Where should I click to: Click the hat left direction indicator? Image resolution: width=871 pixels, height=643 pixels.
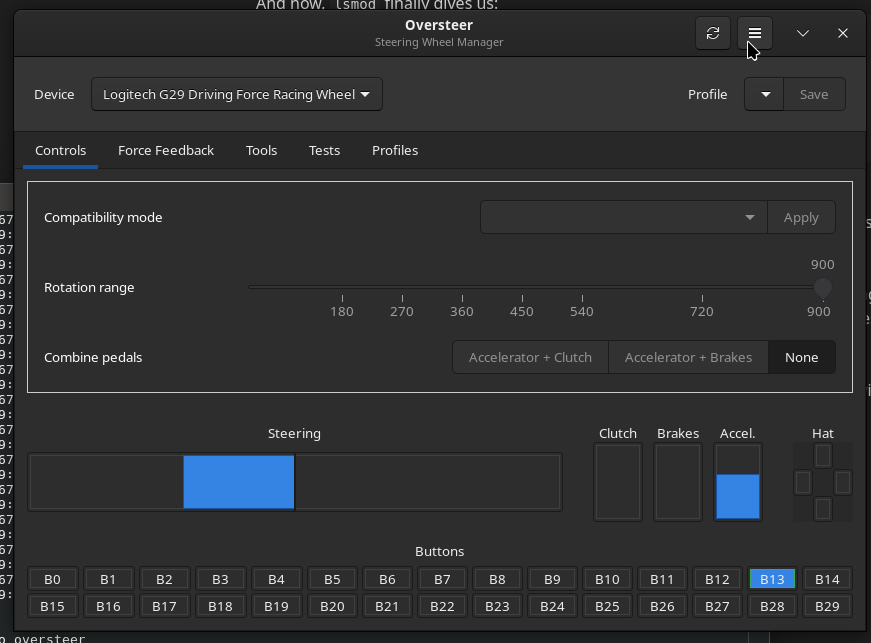[x=802, y=483]
